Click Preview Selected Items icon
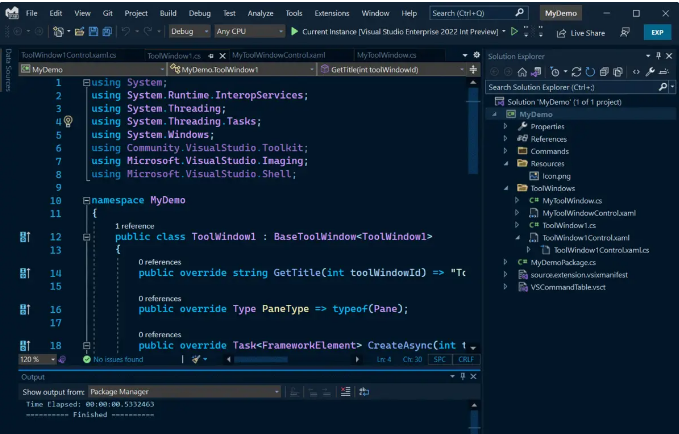The image size is (679, 434). tap(664, 72)
